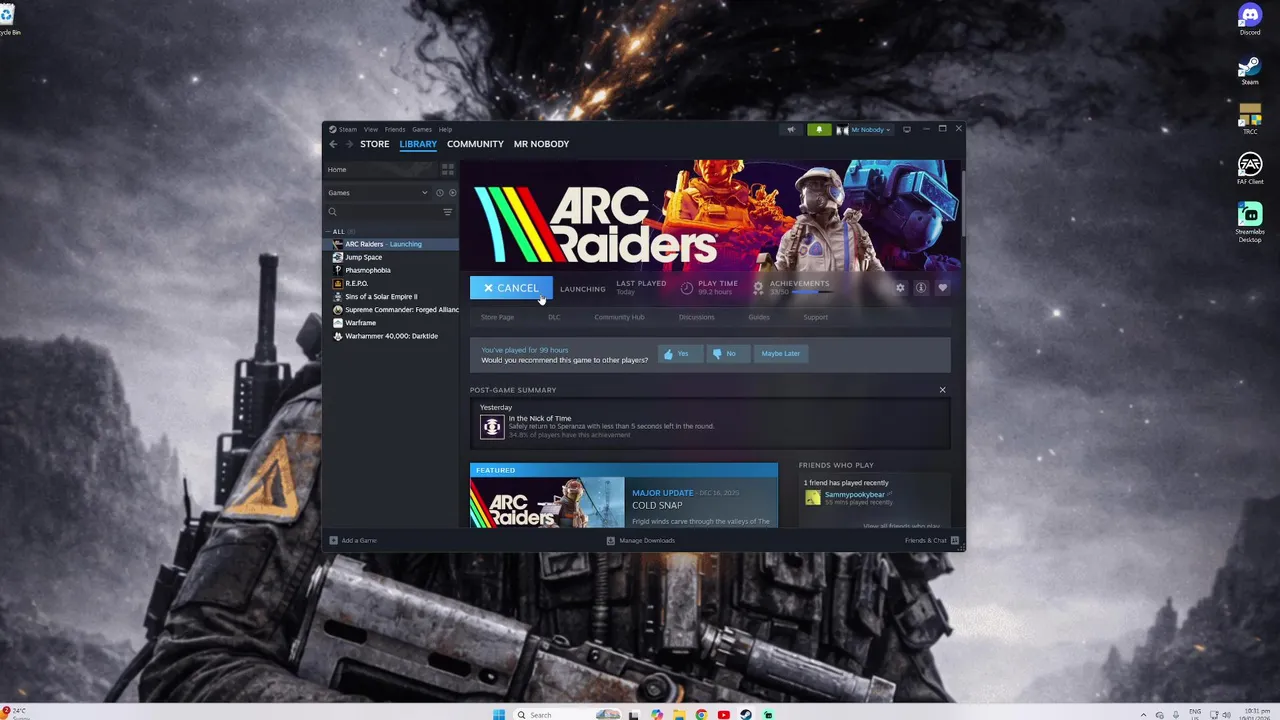The image size is (1280, 720).
Task: Open the Guides link
Action: 759,317
